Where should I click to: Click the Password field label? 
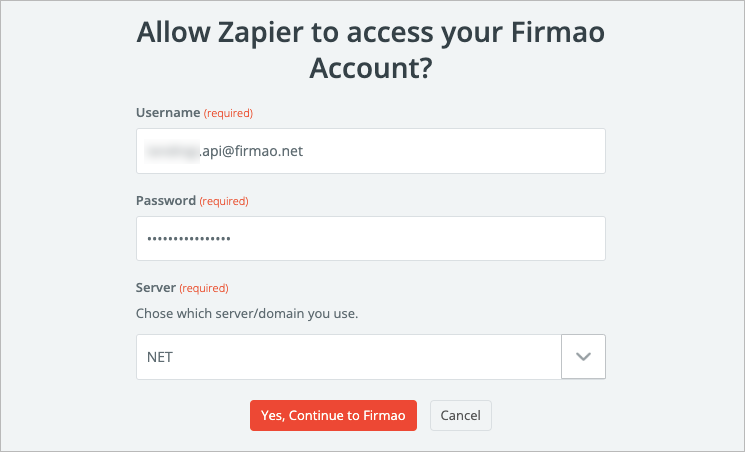166,201
